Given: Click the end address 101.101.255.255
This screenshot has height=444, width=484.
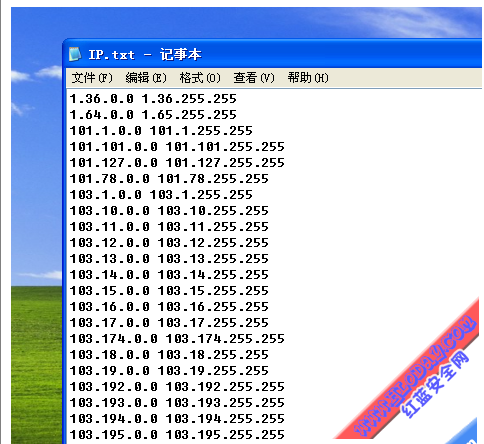Looking at the screenshot, I should click(x=225, y=147).
